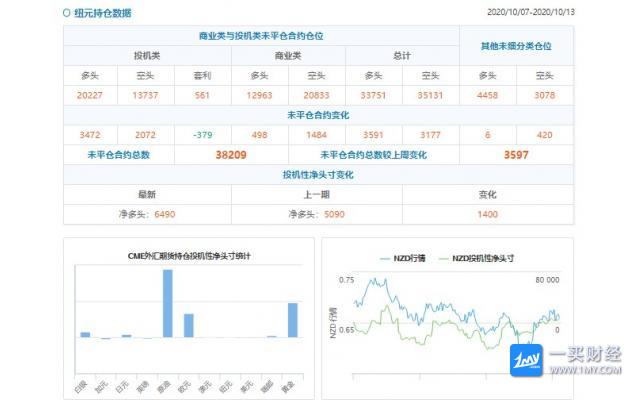Select the change value 498
The image size is (640, 400).
(259, 135)
